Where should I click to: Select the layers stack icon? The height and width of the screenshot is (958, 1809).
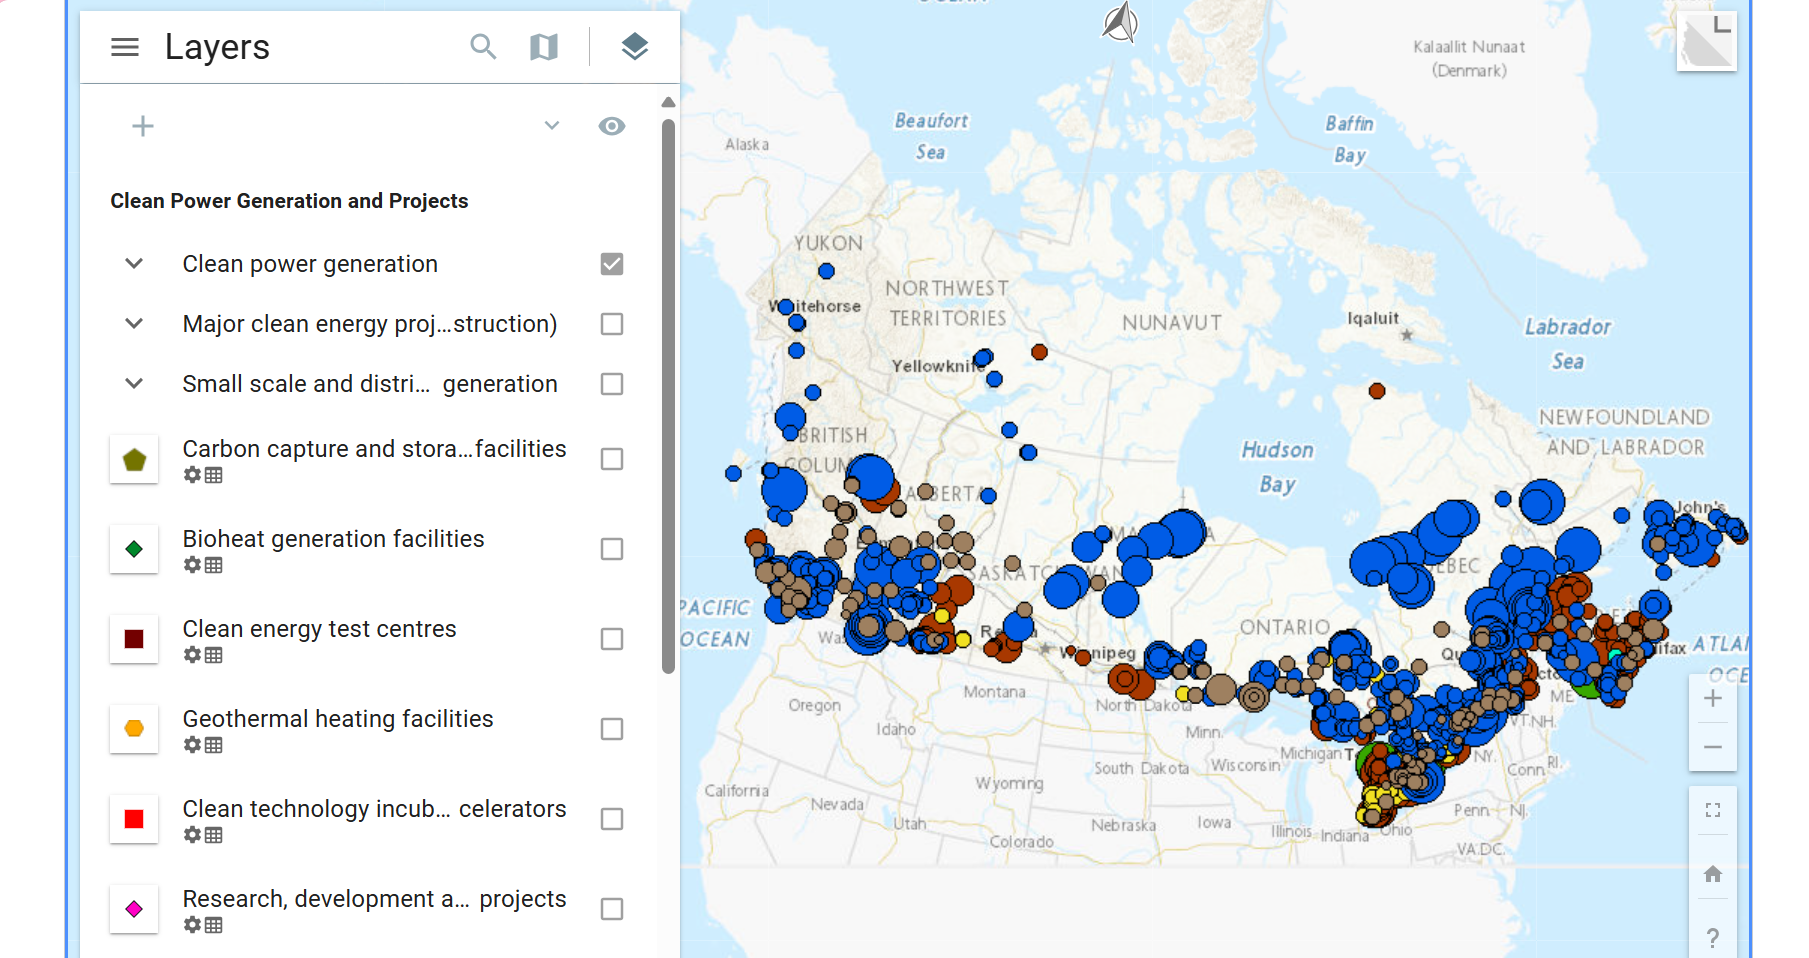[634, 47]
